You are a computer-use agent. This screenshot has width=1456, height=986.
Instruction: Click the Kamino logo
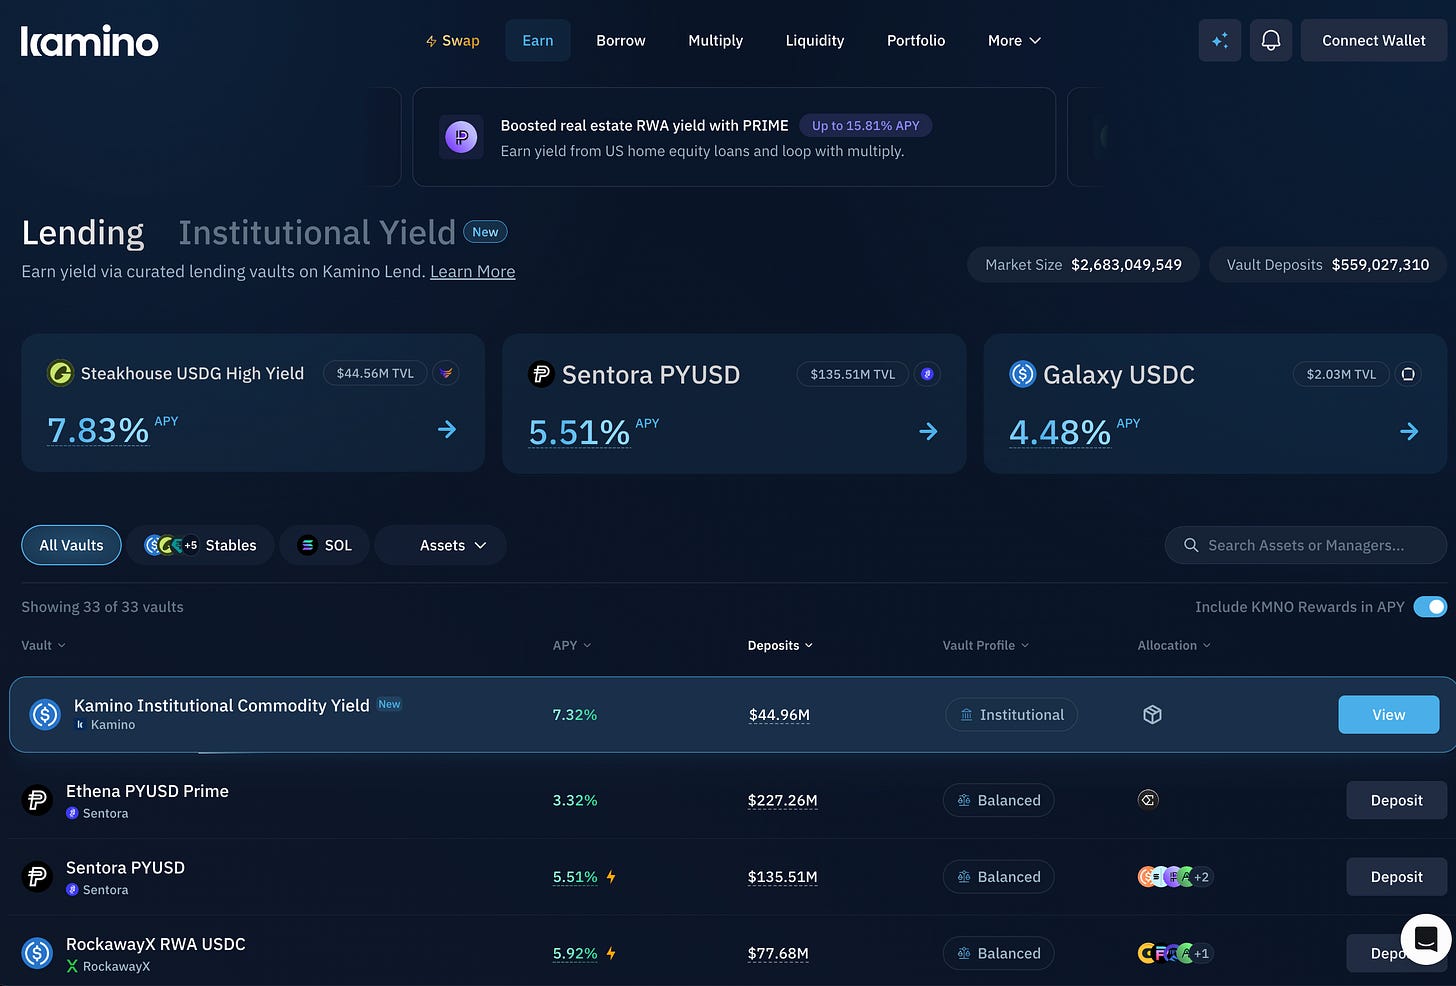[90, 41]
